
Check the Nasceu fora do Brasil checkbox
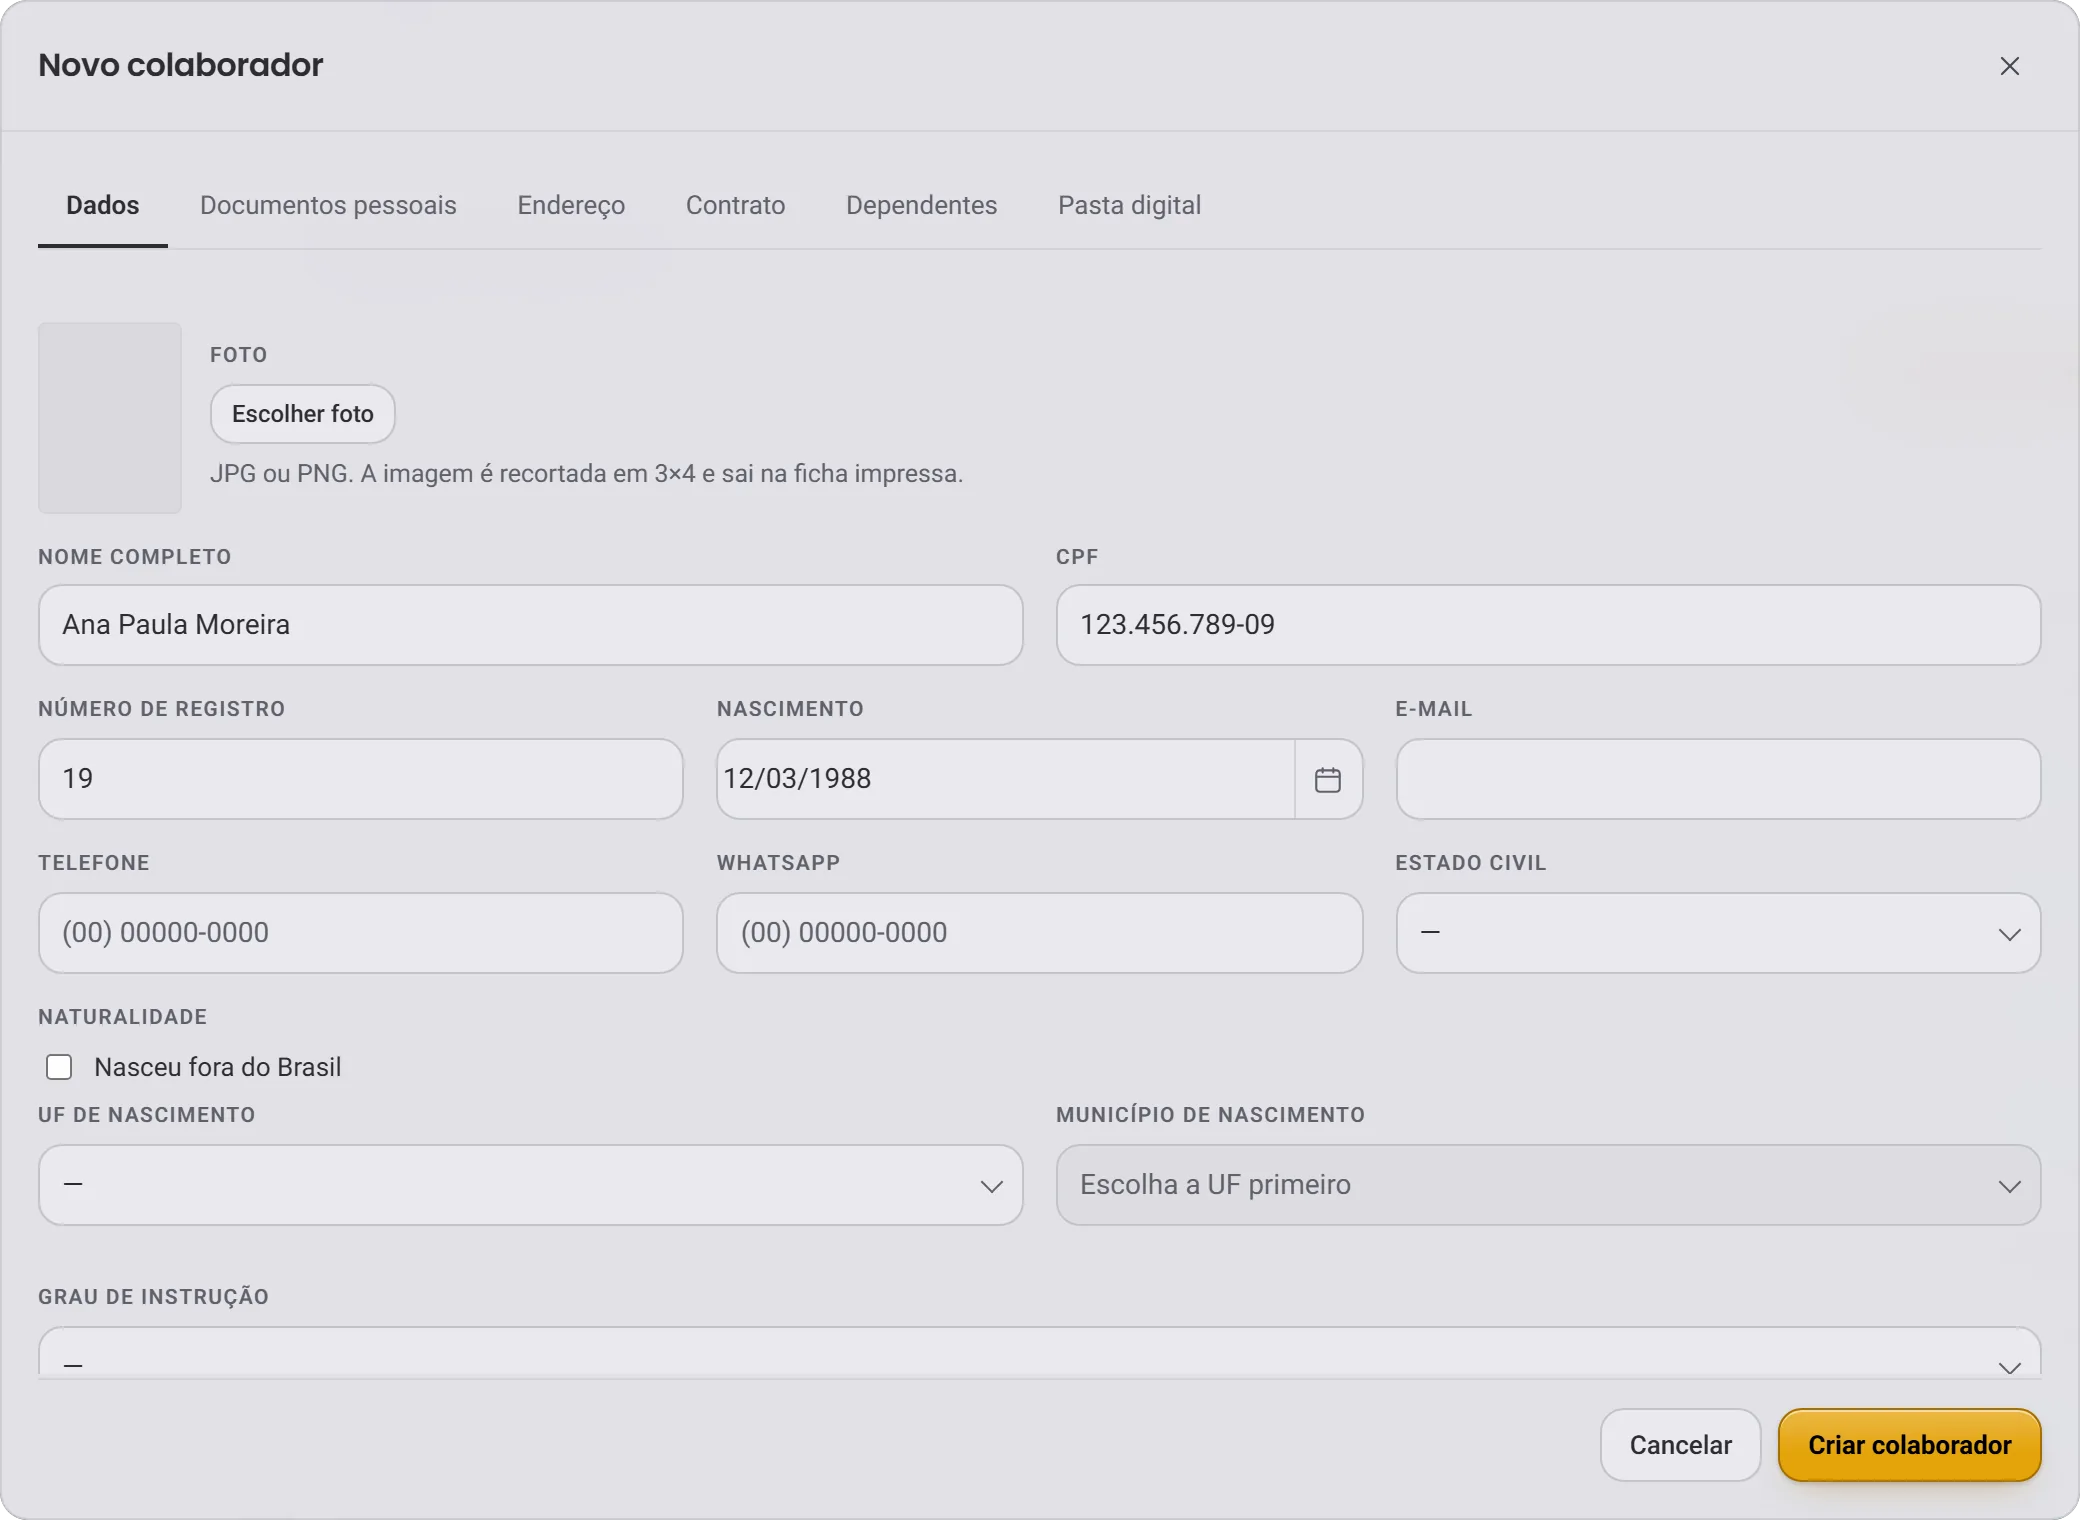(x=59, y=1067)
